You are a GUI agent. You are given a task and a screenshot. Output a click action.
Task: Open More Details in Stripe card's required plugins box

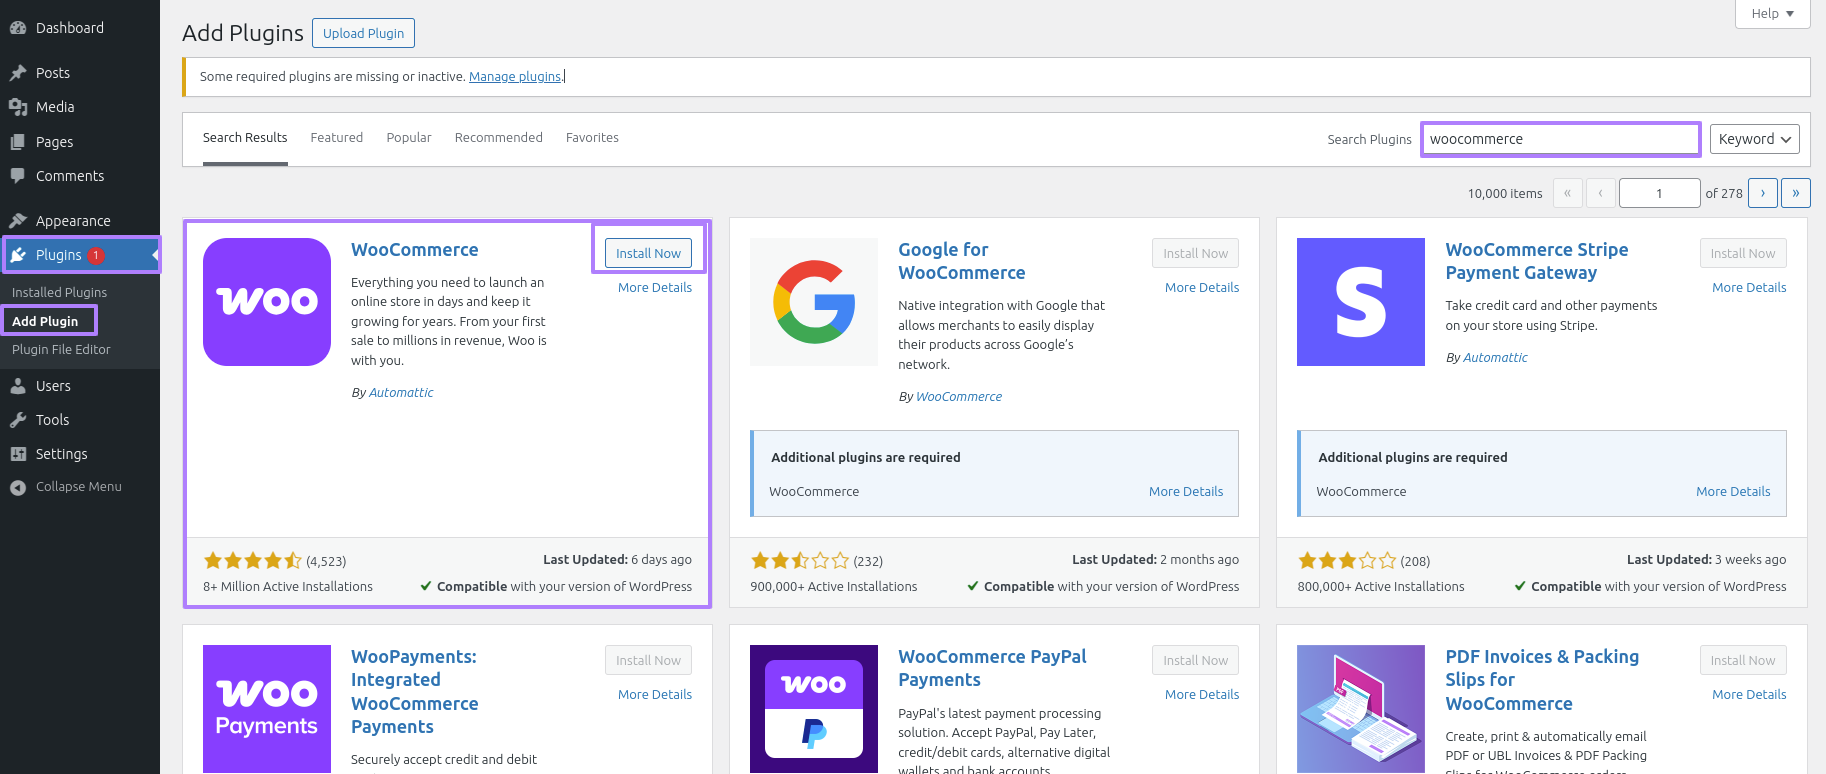[x=1733, y=492]
